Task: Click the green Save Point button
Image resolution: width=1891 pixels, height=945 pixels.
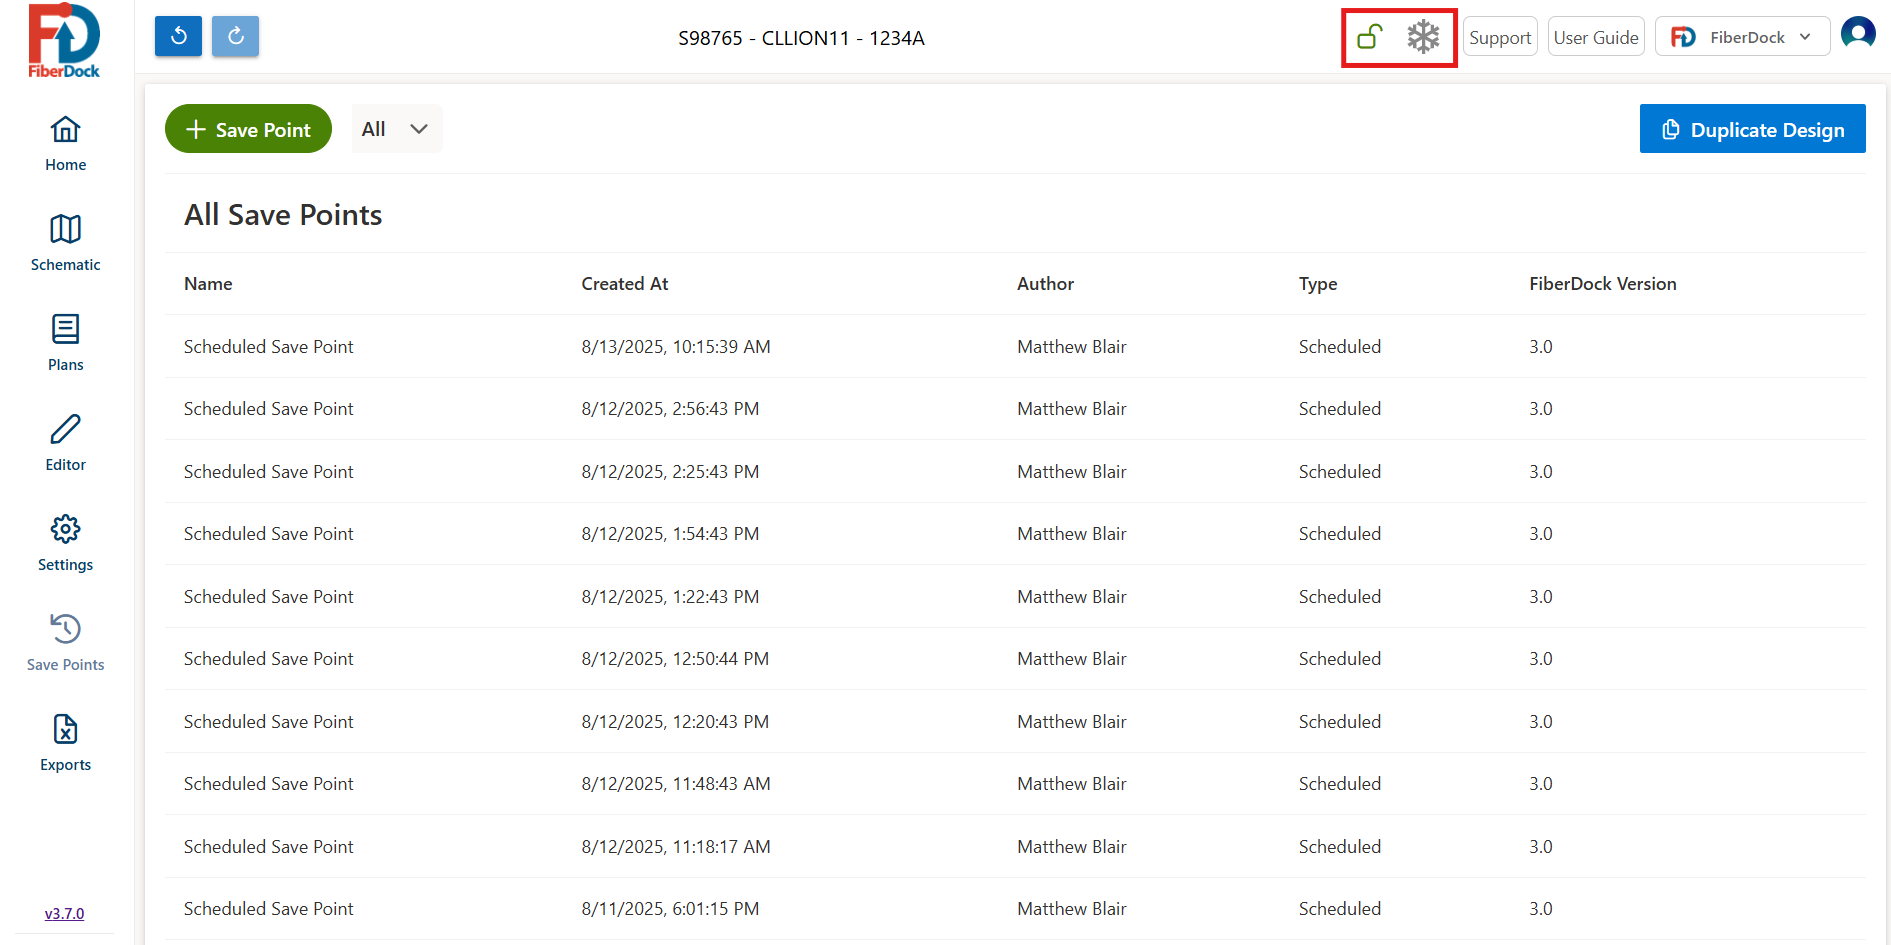Action: point(248,129)
